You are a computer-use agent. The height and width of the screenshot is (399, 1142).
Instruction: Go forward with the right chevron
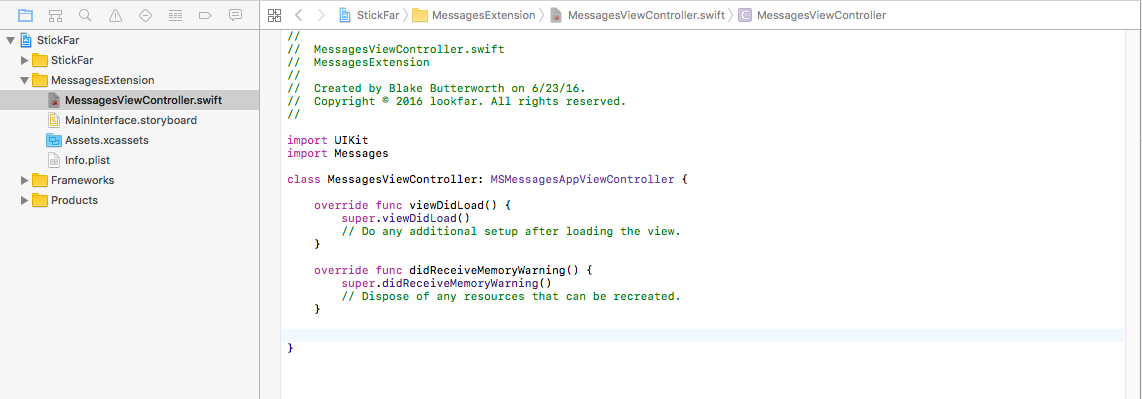[x=321, y=15]
